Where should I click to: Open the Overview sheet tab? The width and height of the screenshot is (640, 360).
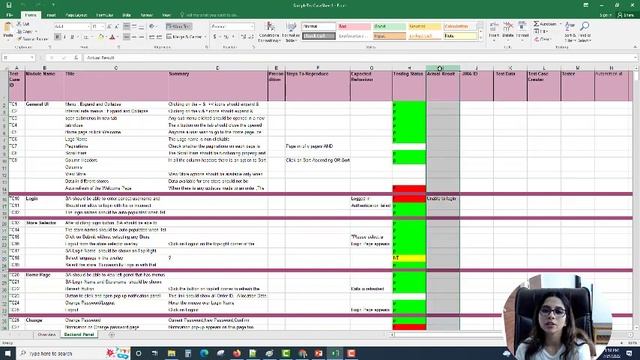[47, 335]
